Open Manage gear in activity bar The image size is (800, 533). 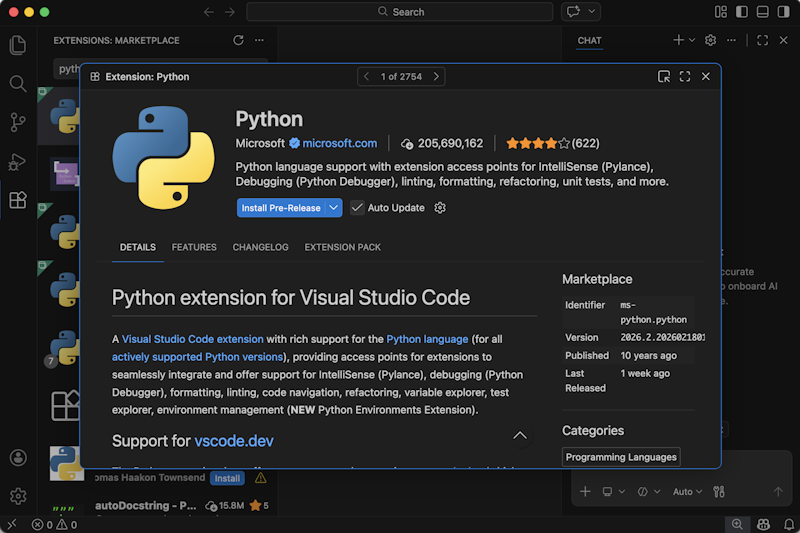point(18,496)
